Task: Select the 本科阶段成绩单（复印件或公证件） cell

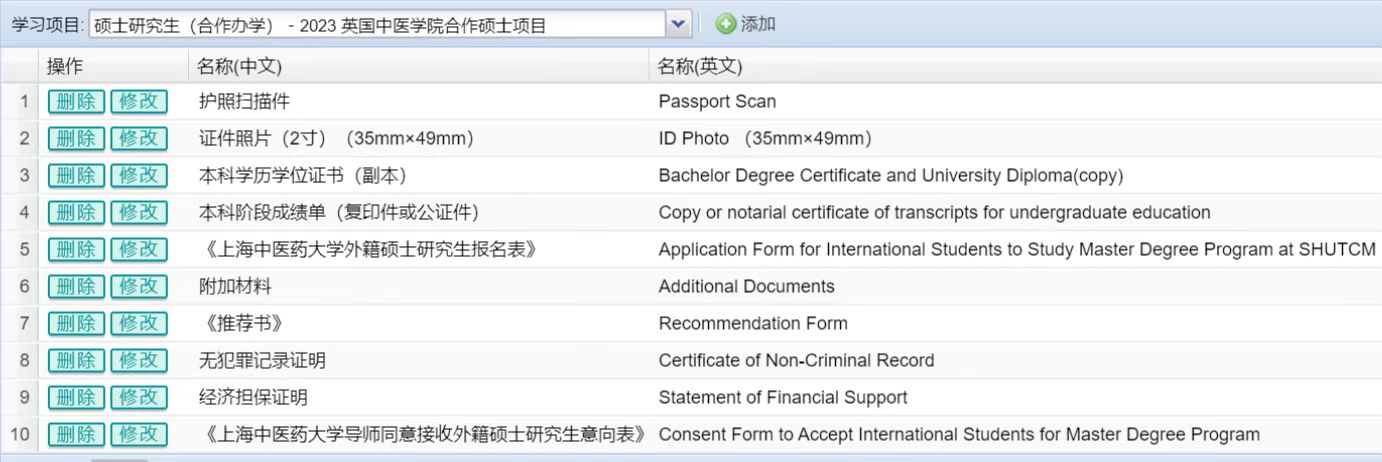Action: [x=418, y=212]
